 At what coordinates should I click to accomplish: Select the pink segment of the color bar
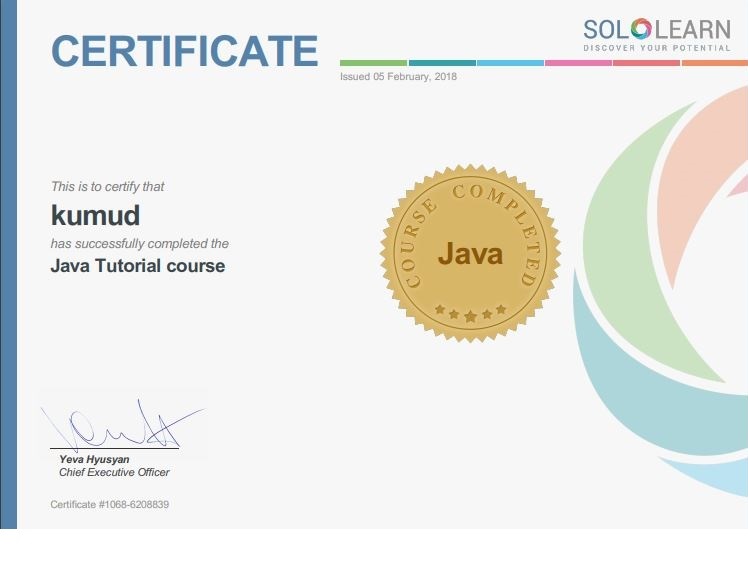coord(578,63)
